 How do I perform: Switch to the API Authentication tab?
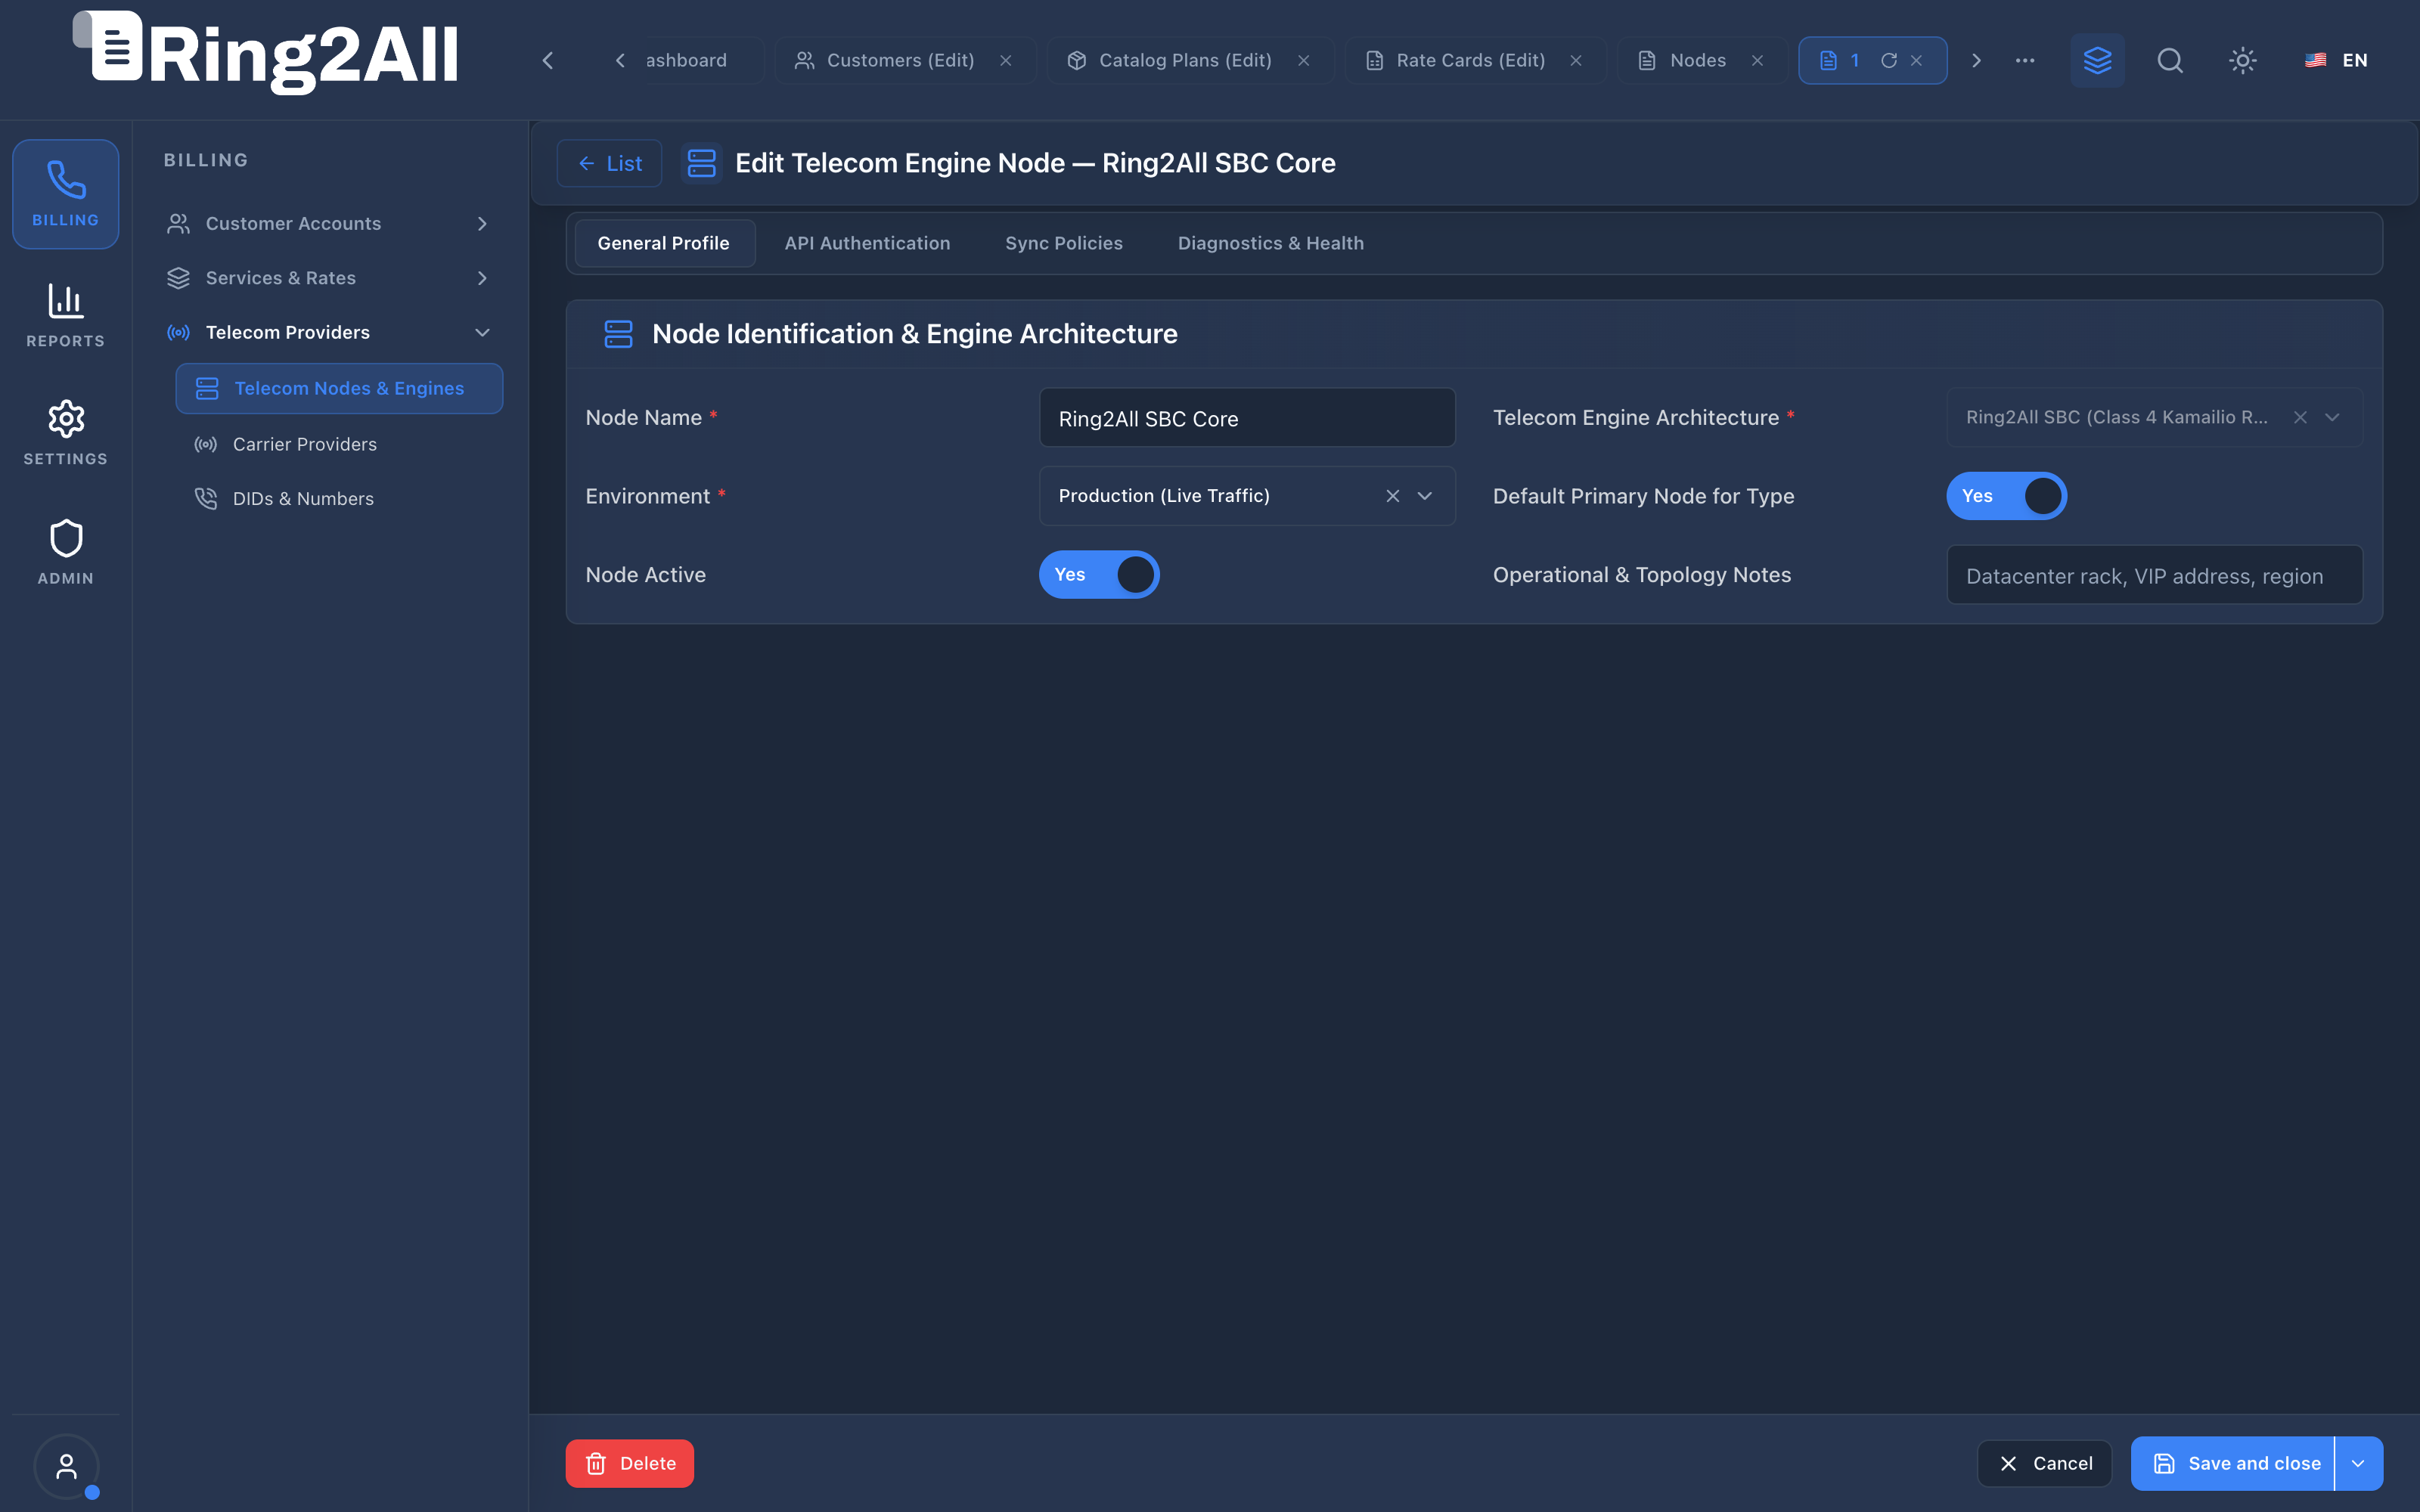coord(867,243)
